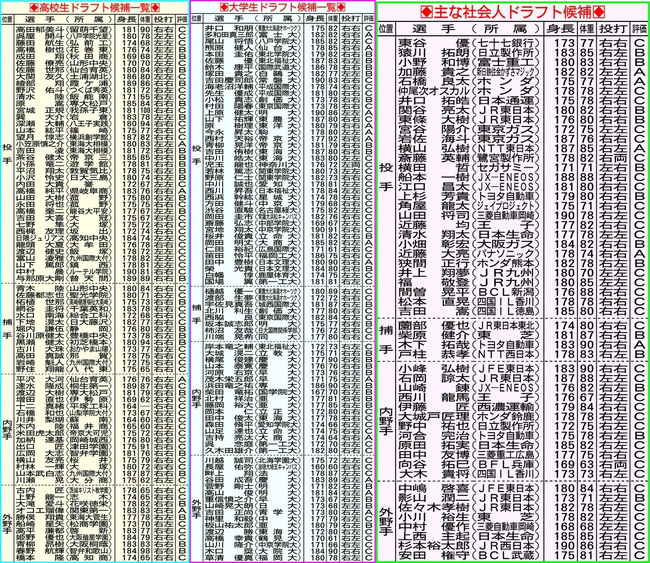Click player name 加藤 貴之

tap(434, 72)
